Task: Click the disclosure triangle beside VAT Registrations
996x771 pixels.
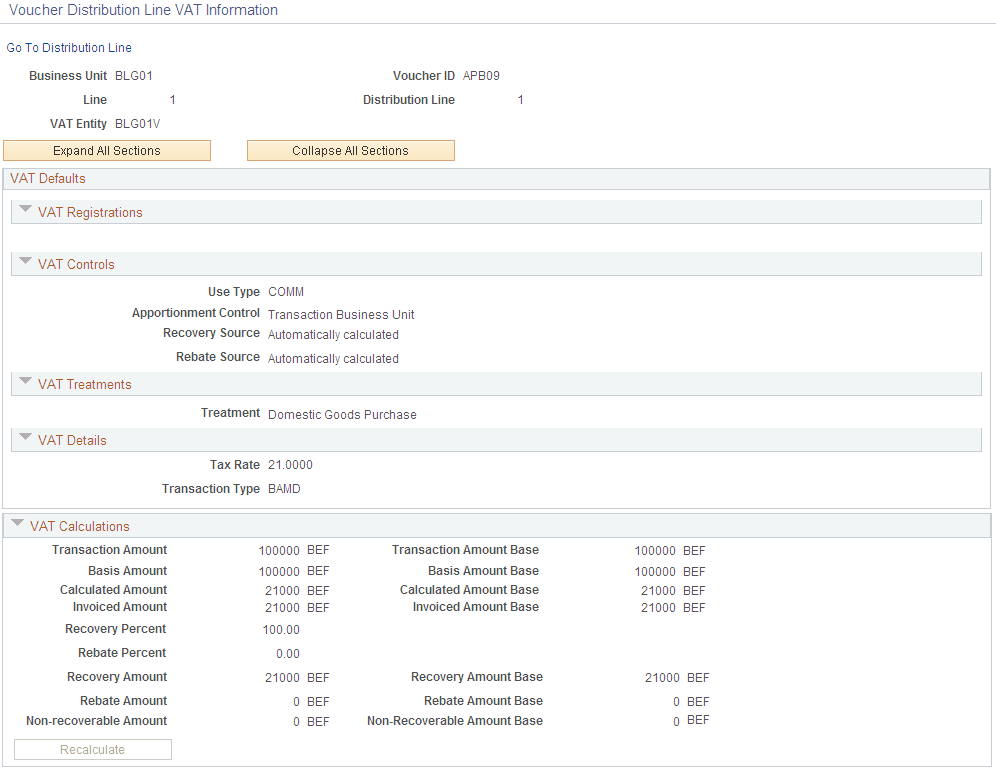Action: coord(25,211)
